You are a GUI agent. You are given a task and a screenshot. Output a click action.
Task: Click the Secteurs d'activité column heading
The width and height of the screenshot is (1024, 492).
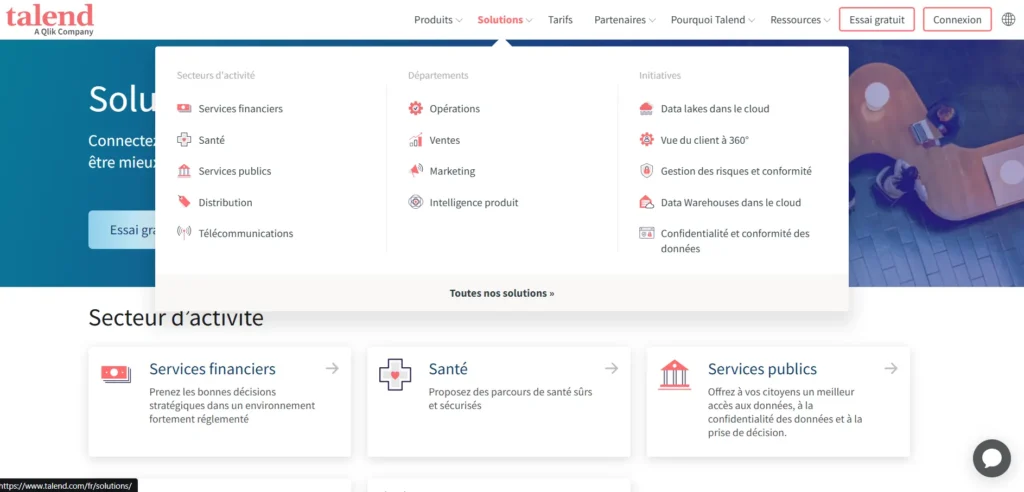(x=216, y=75)
